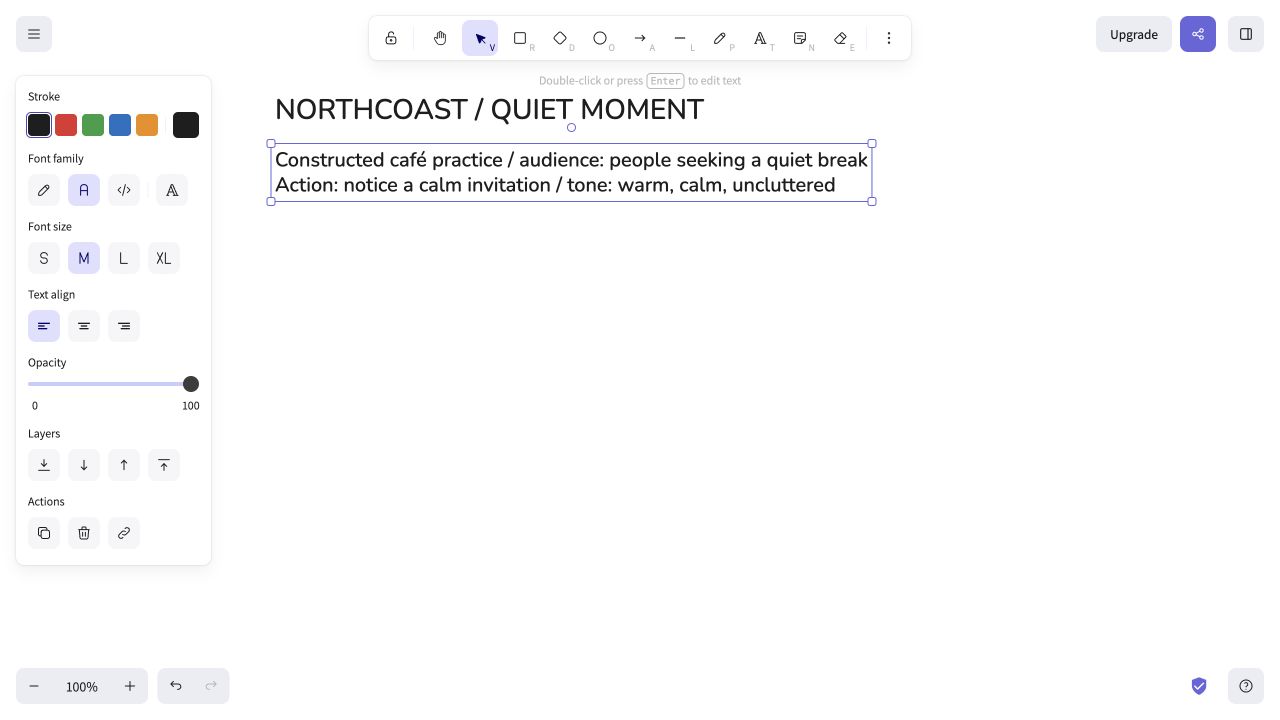1280x720 pixels.
Task: Open the hamburger main menu
Action: click(x=34, y=34)
